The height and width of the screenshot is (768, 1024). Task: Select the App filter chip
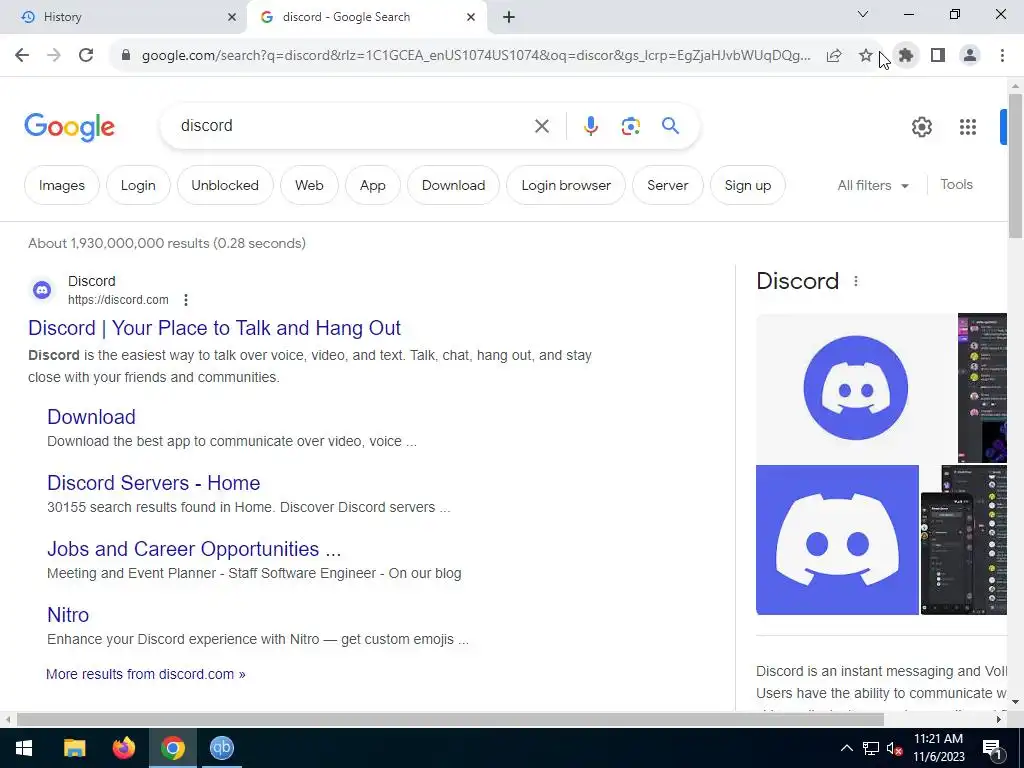tap(372, 185)
